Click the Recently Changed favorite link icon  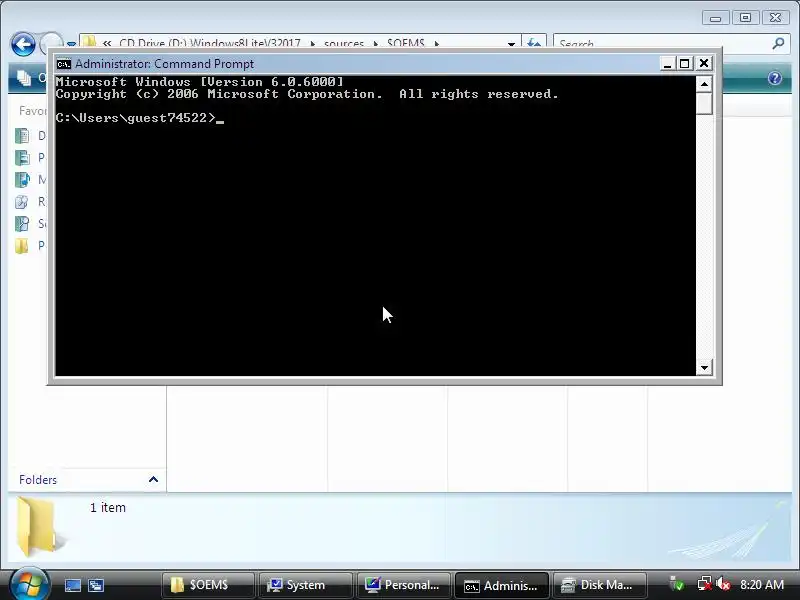coord(22,202)
